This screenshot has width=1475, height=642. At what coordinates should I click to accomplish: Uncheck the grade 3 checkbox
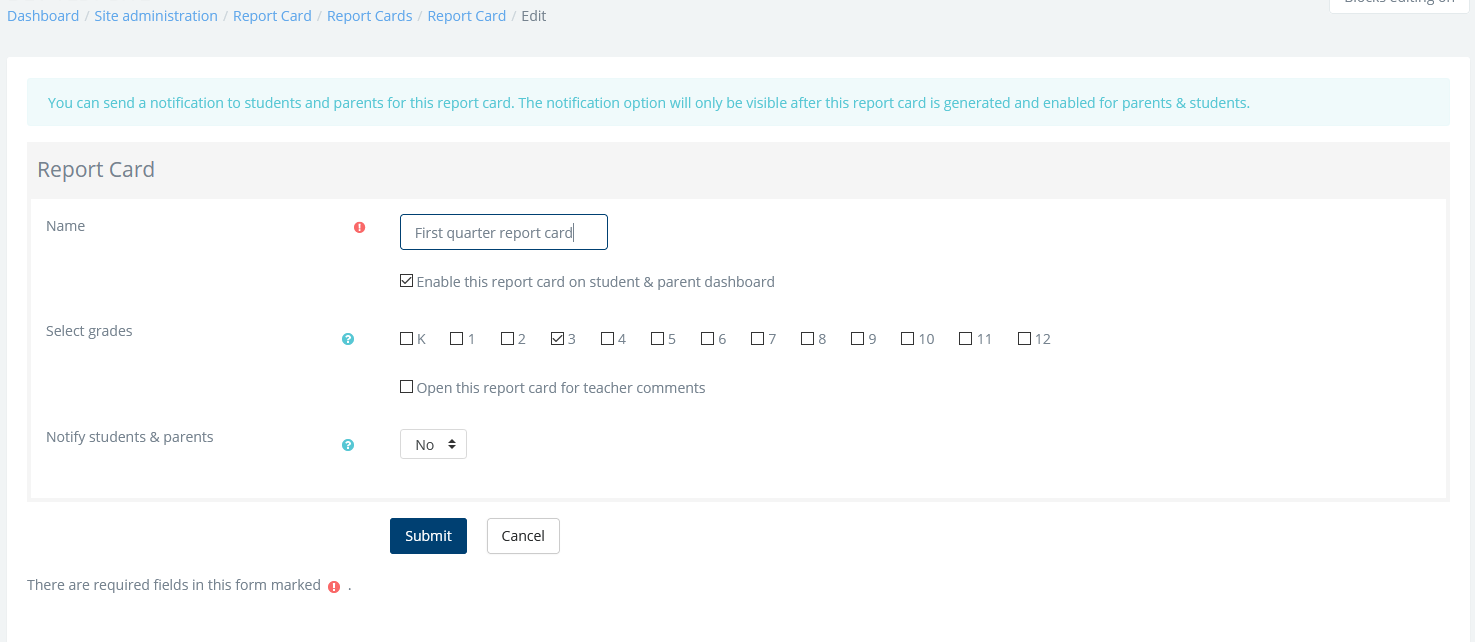pos(558,339)
